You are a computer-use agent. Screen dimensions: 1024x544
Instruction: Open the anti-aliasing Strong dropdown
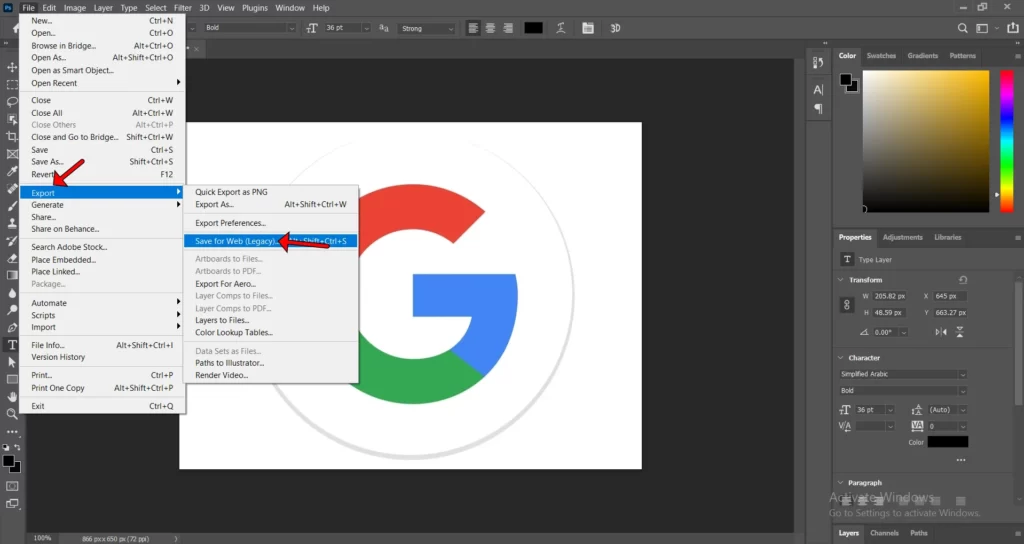point(451,28)
